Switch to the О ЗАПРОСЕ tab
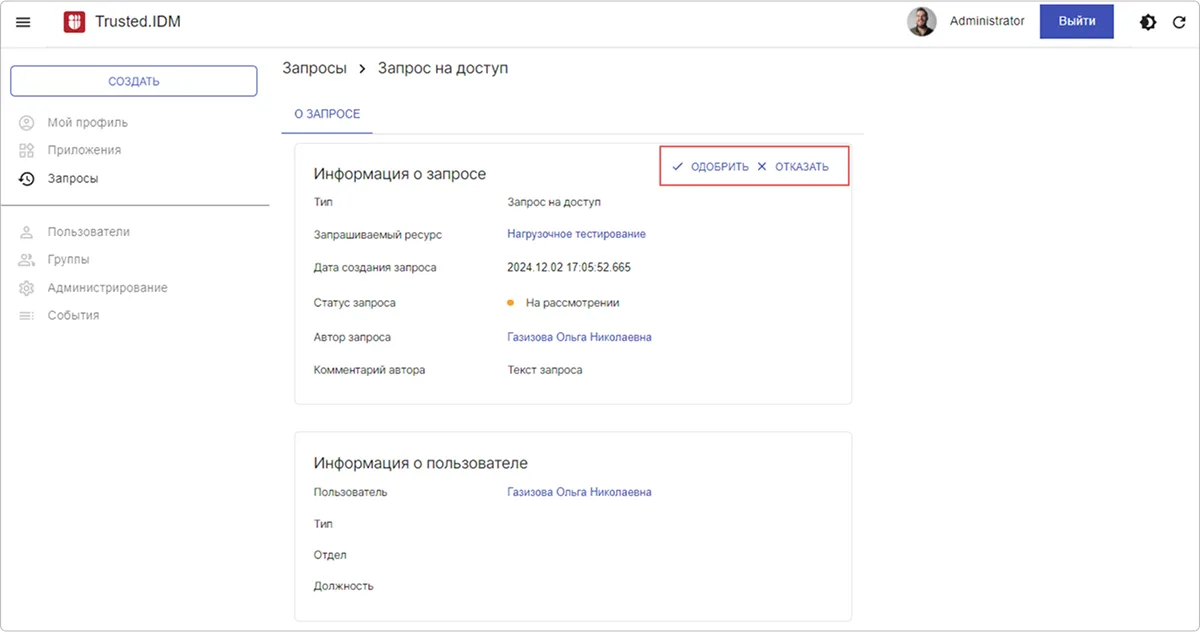Viewport: 1200px width, 632px height. [326, 115]
